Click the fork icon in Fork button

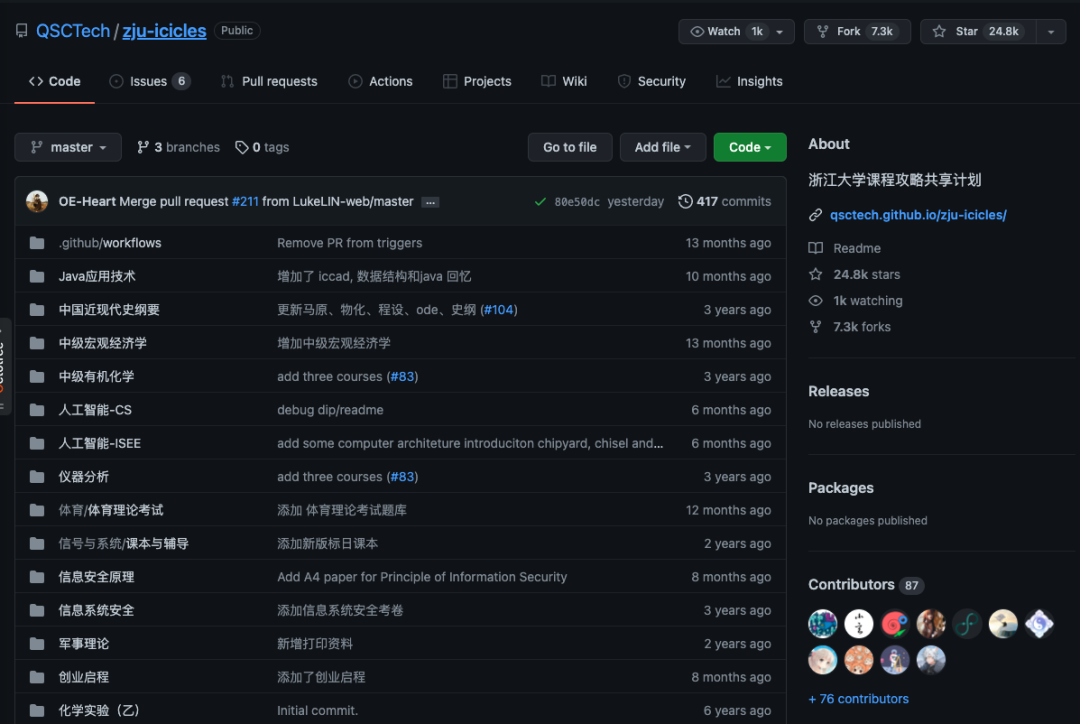coord(822,32)
